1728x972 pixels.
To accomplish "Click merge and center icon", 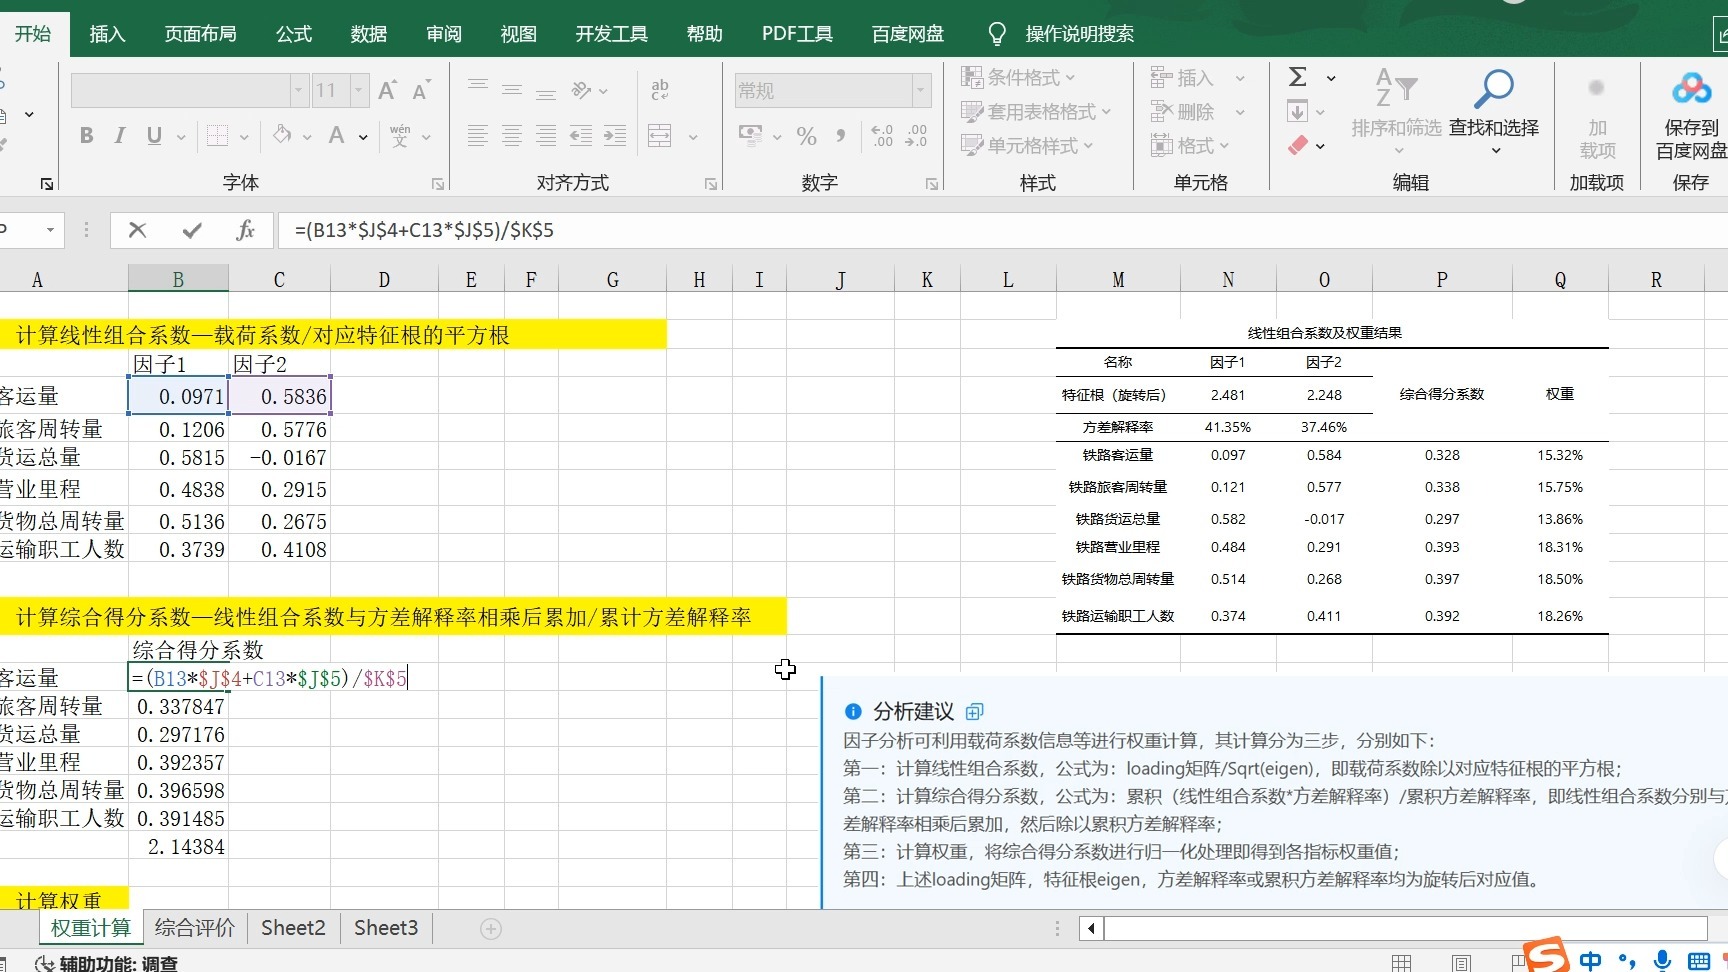I will point(660,136).
